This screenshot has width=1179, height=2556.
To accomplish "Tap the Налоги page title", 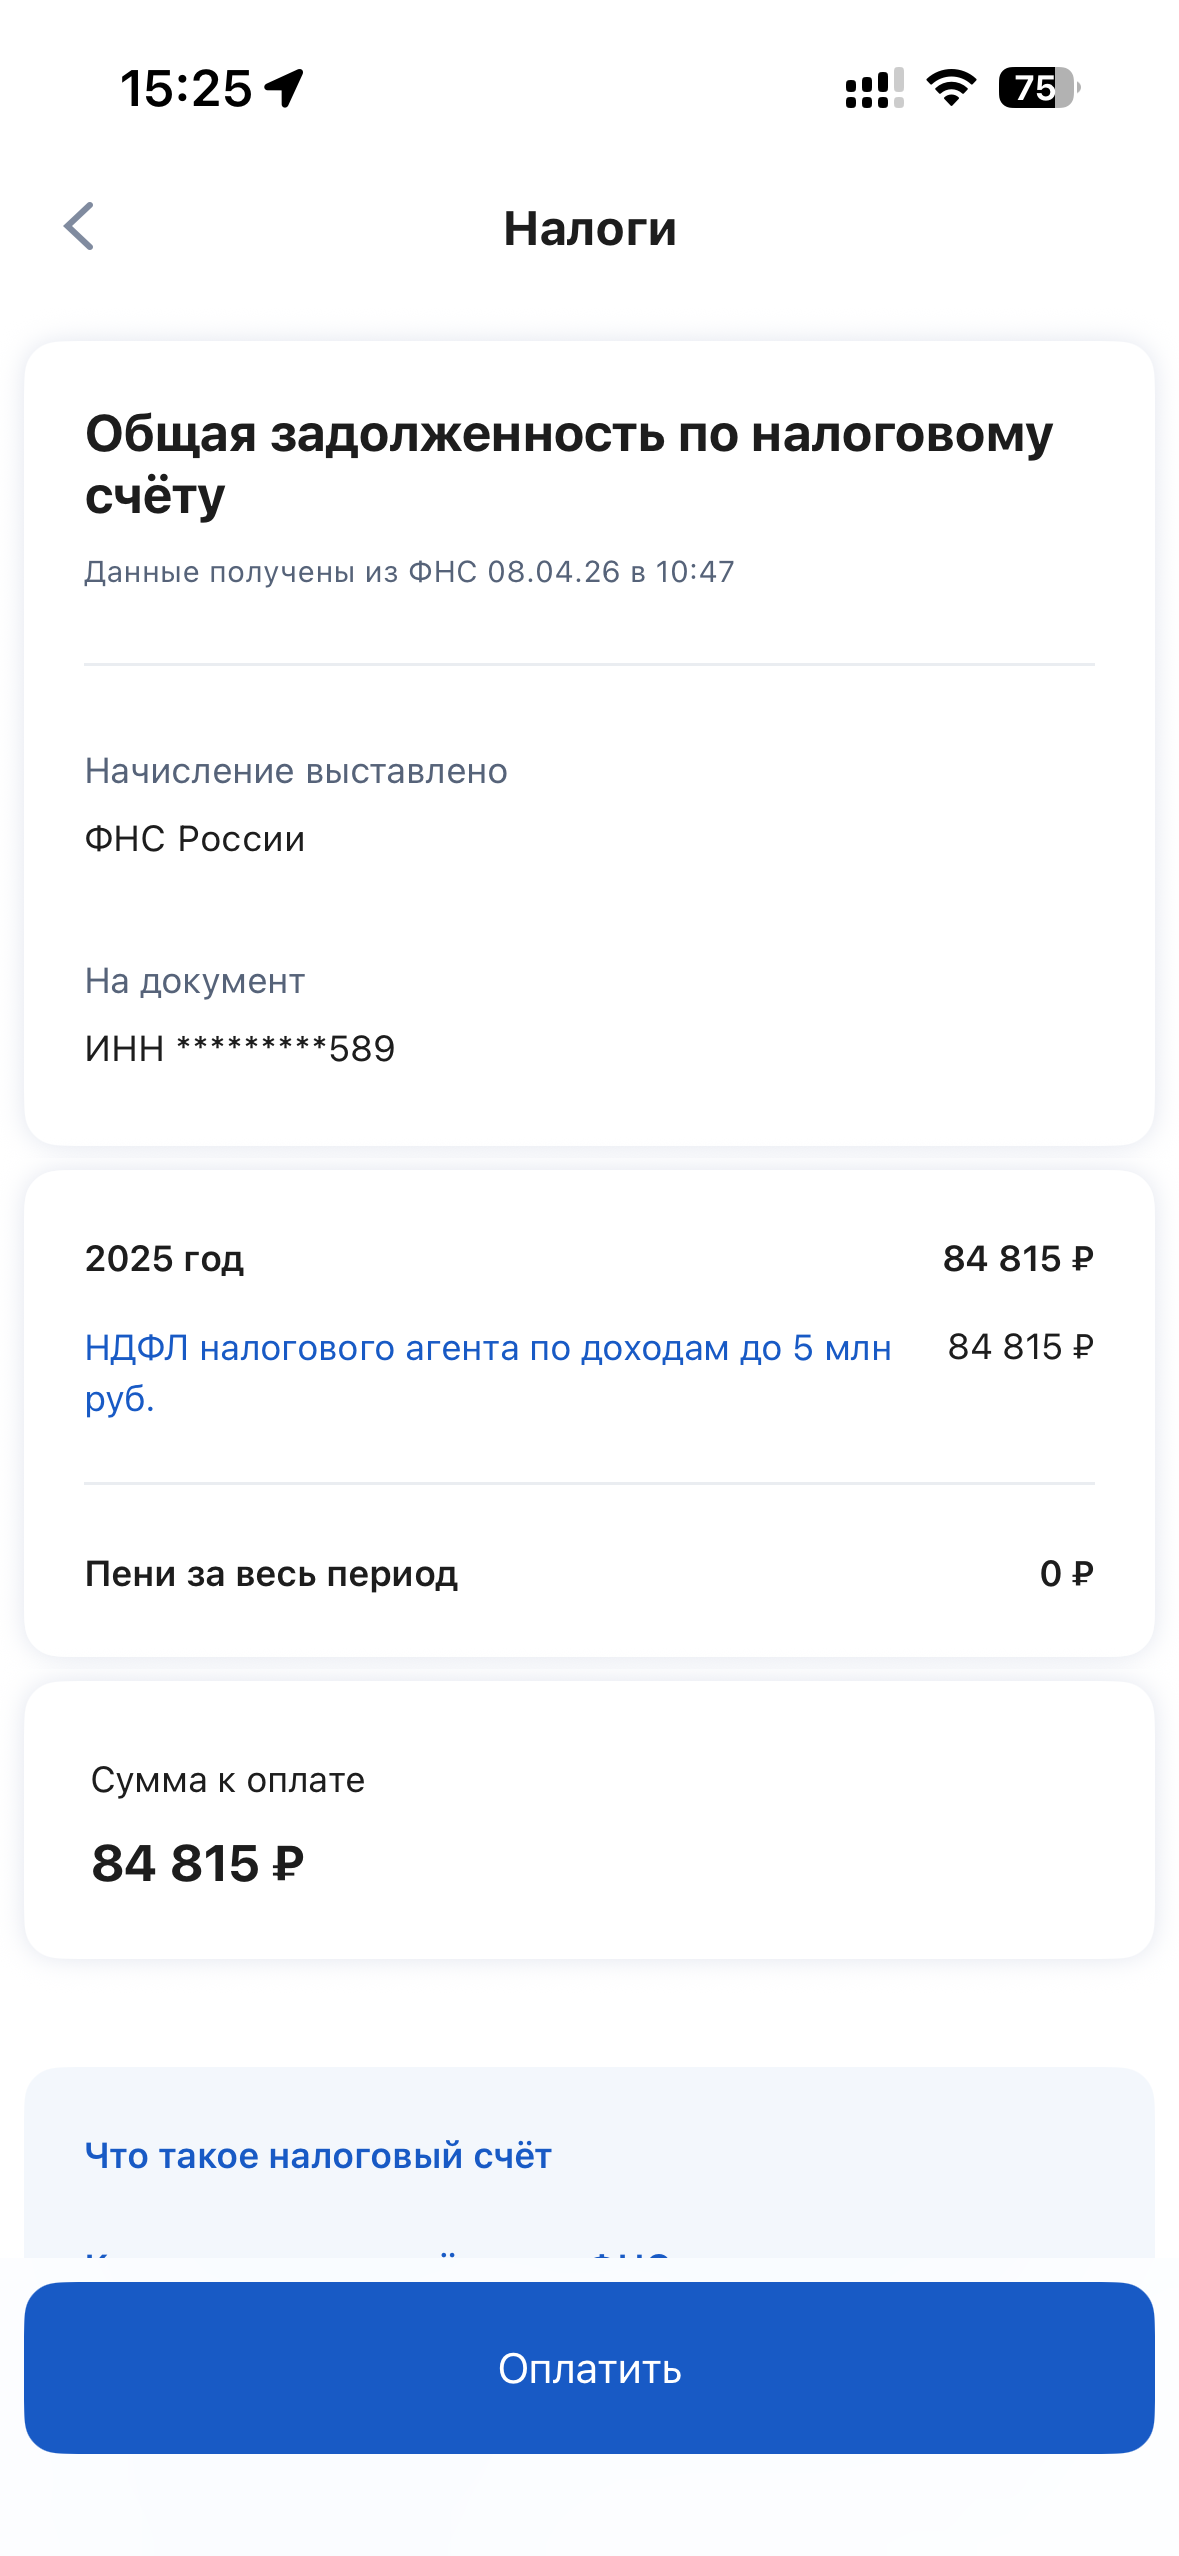I will pos(590,229).
